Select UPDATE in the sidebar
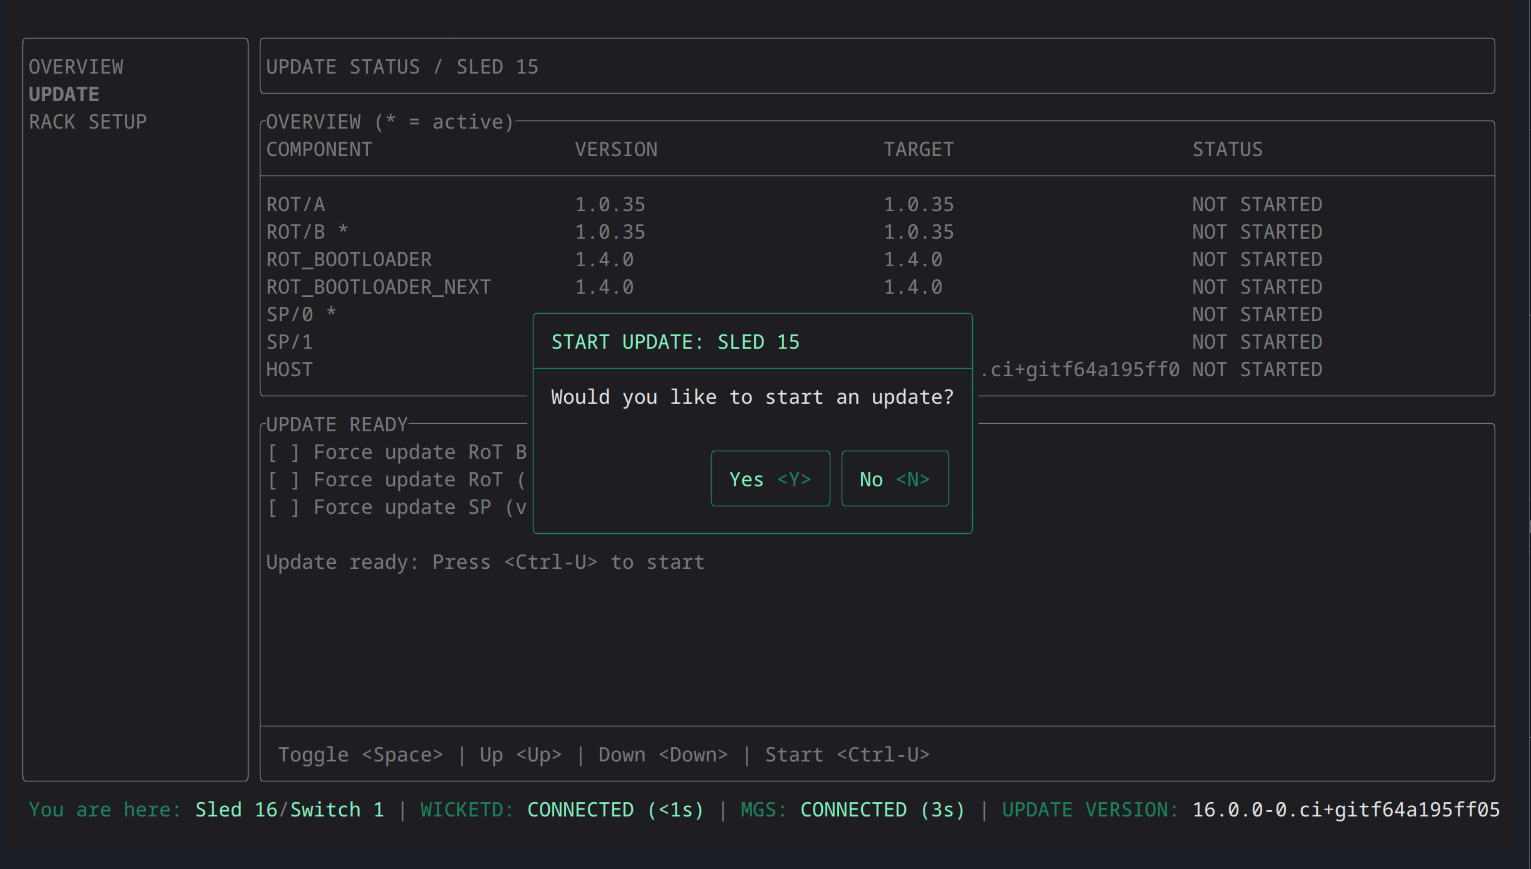 tap(64, 94)
